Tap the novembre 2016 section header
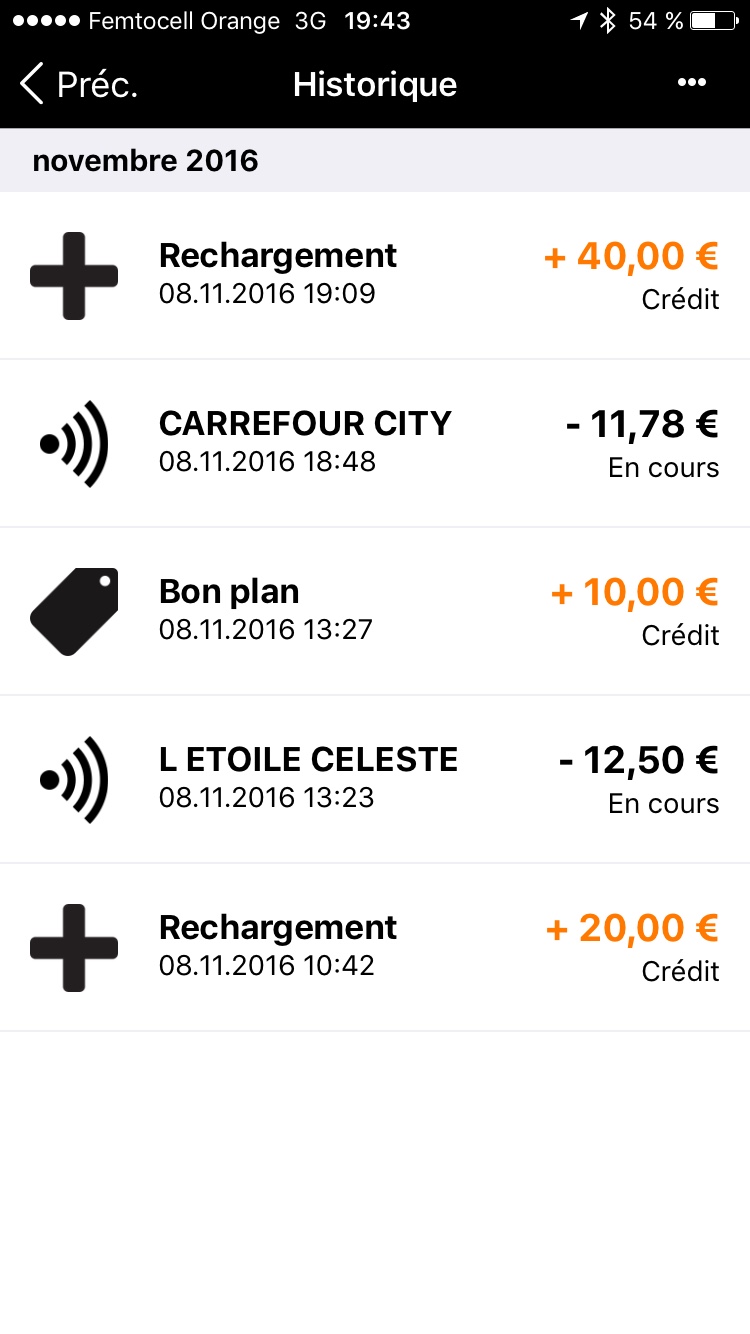Image resolution: width=750 pixels, height=1334 pixels. point(145,160)
